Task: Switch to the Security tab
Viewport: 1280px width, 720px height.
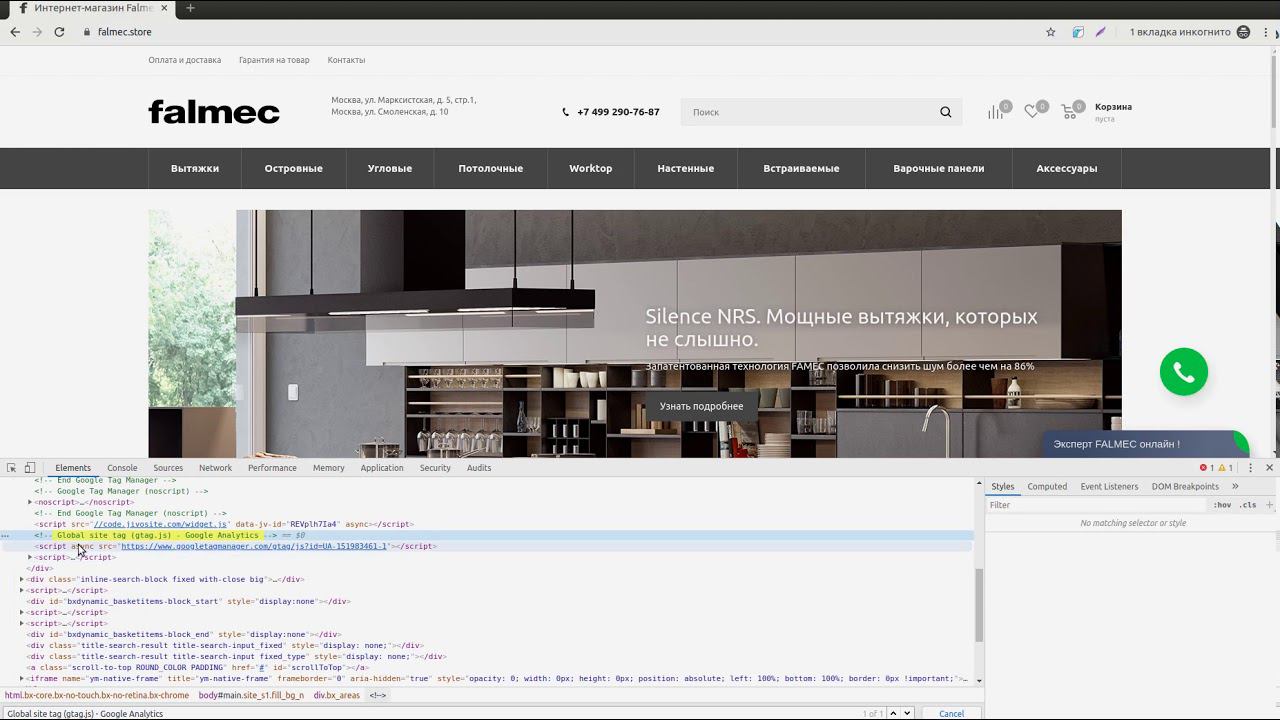Action: pos(435,468)
